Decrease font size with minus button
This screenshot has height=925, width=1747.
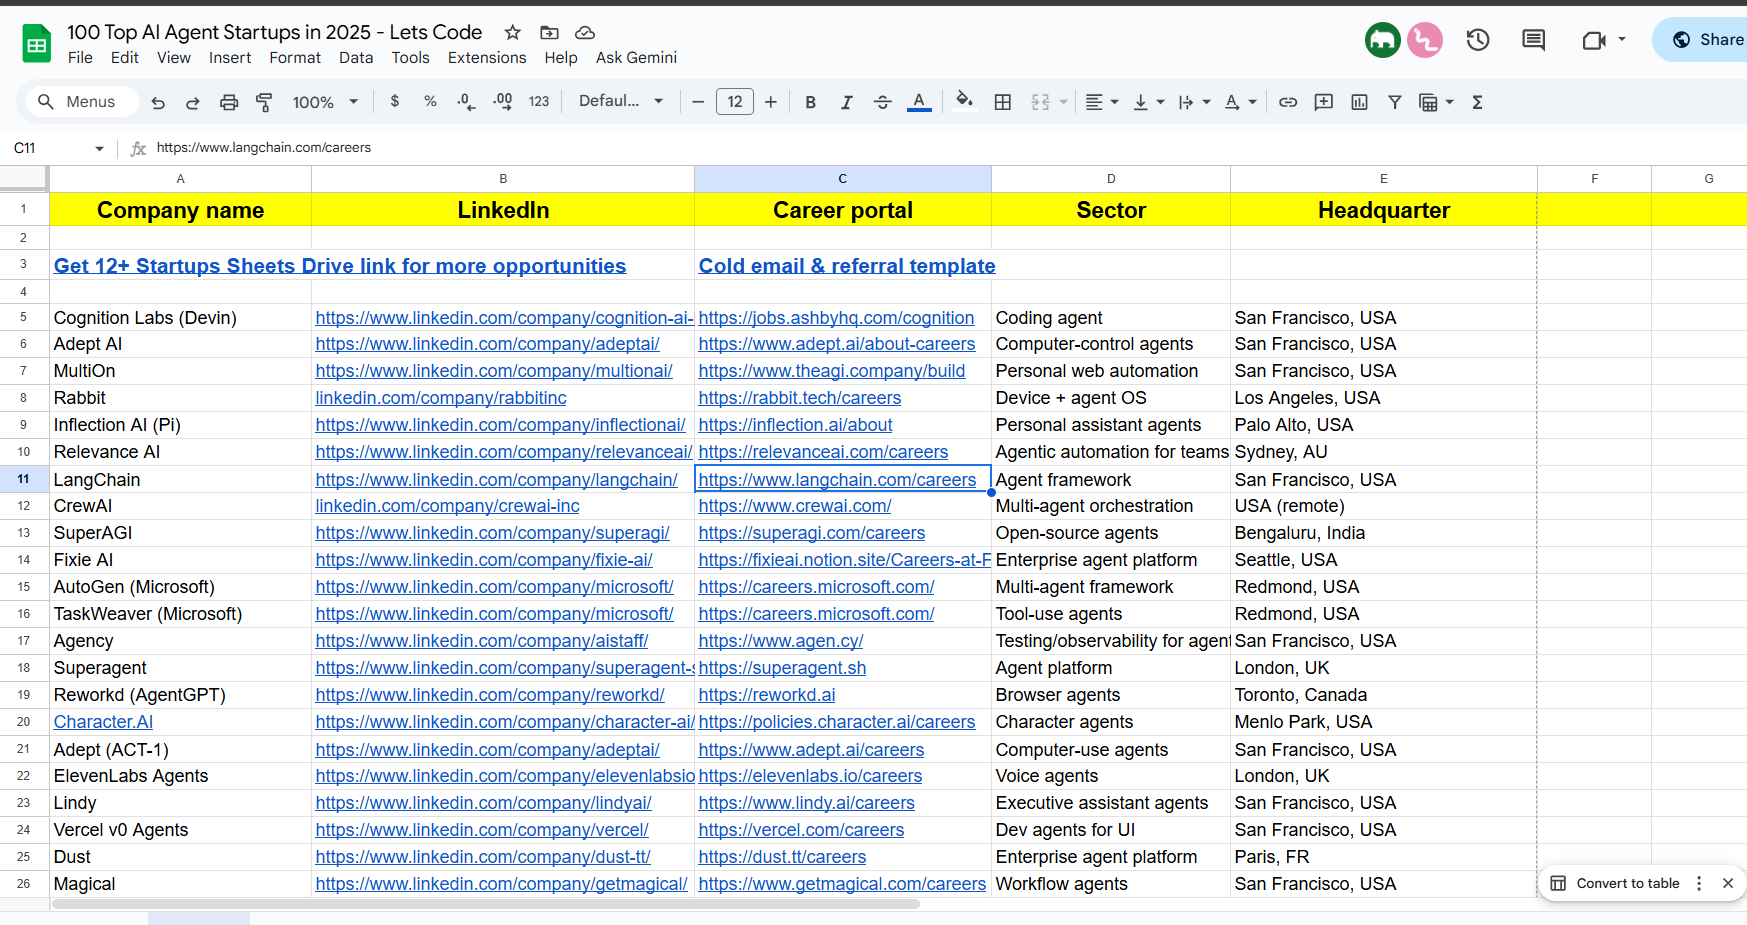click(x=698, y=102)
